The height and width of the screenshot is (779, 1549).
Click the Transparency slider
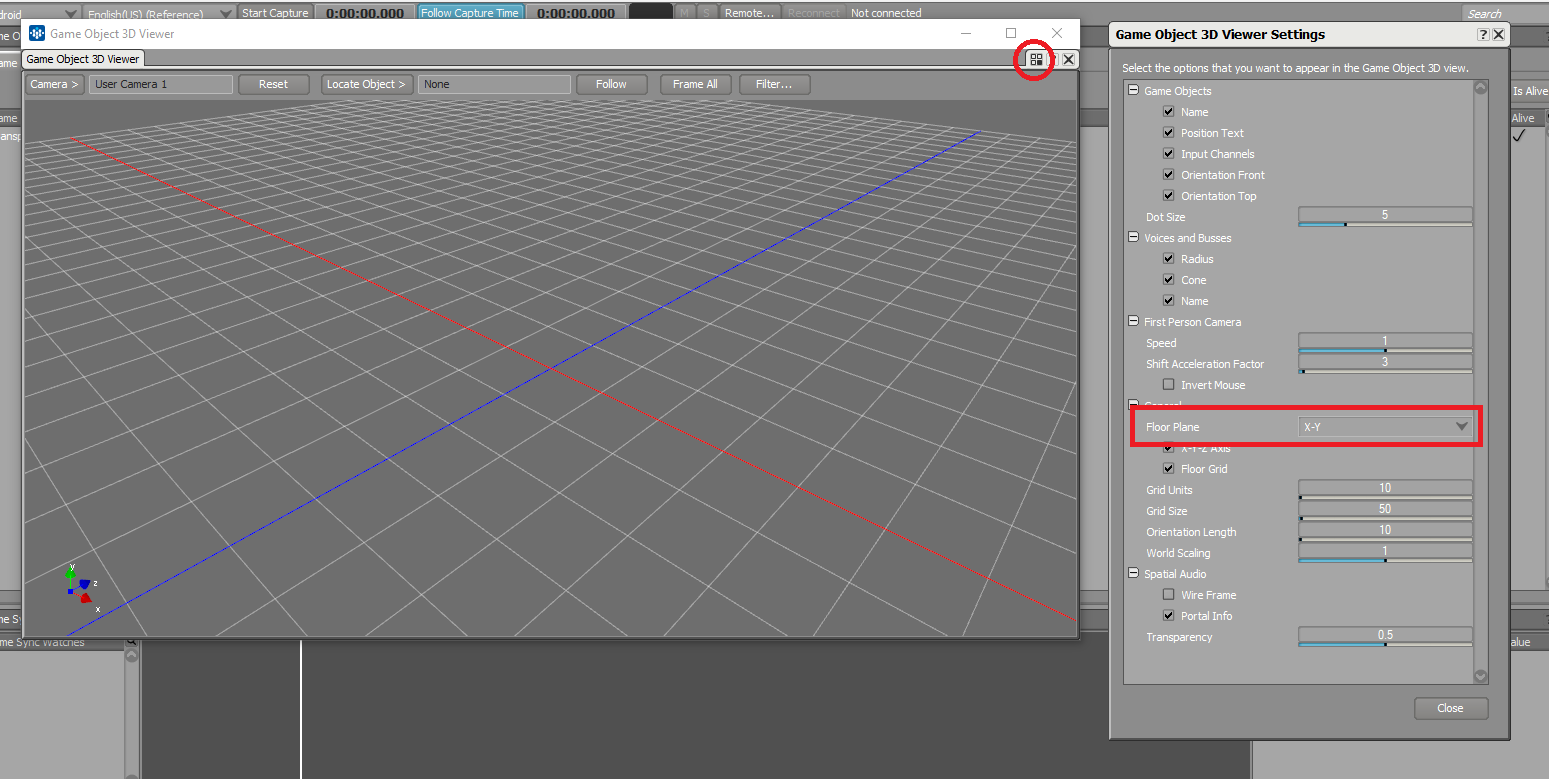pyautogui.click(x=1385, y=638)
